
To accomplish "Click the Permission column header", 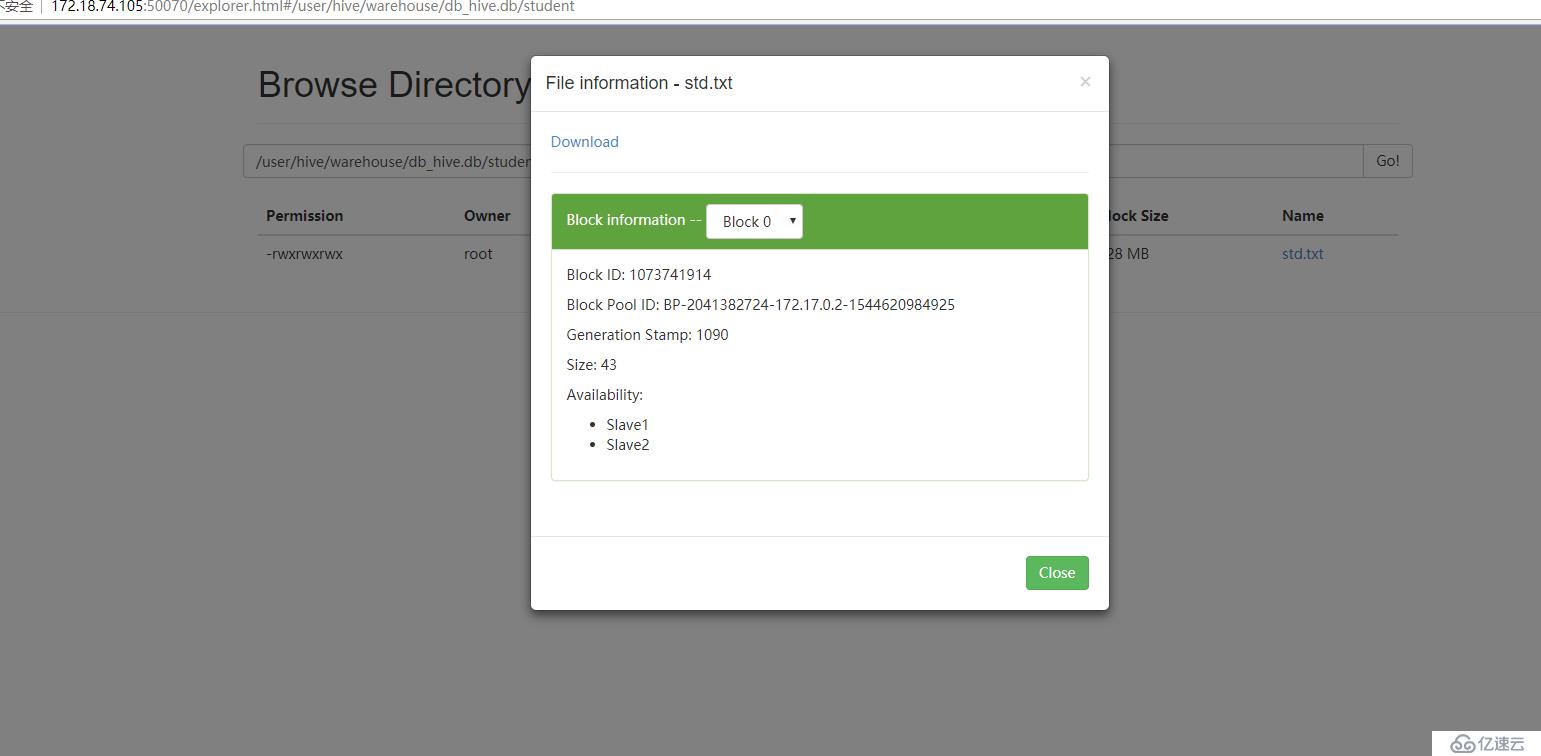I will coord(304,216).
